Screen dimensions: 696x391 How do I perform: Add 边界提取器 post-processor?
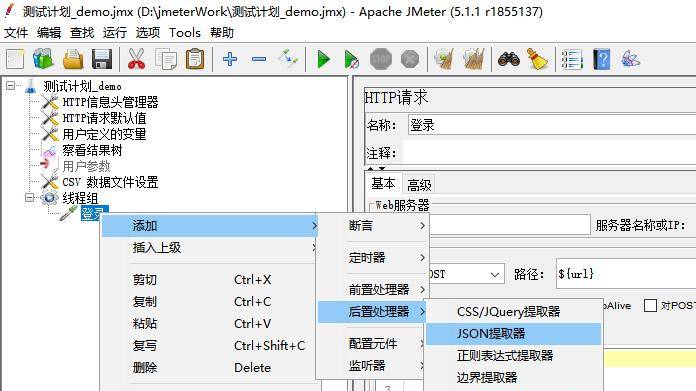click(513, 378)
